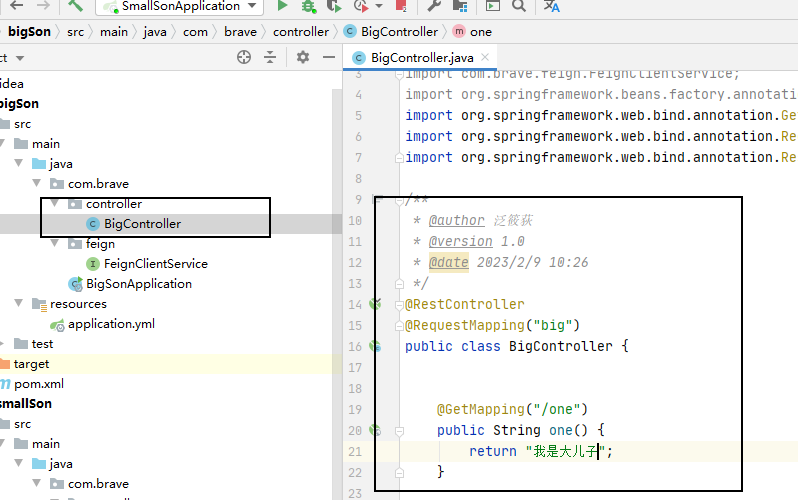Image resolution: width=798 pixels, height=500 pixels.
Task: Stop the running application
Action: pyautogui.click(x=401, y=6)
